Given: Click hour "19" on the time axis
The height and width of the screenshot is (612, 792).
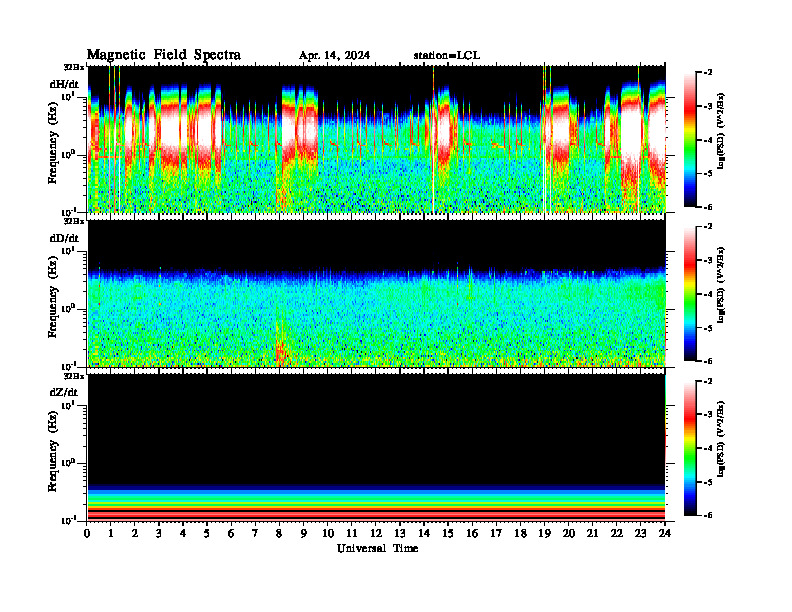Looking at the screenshot, I should coord(544,533).
